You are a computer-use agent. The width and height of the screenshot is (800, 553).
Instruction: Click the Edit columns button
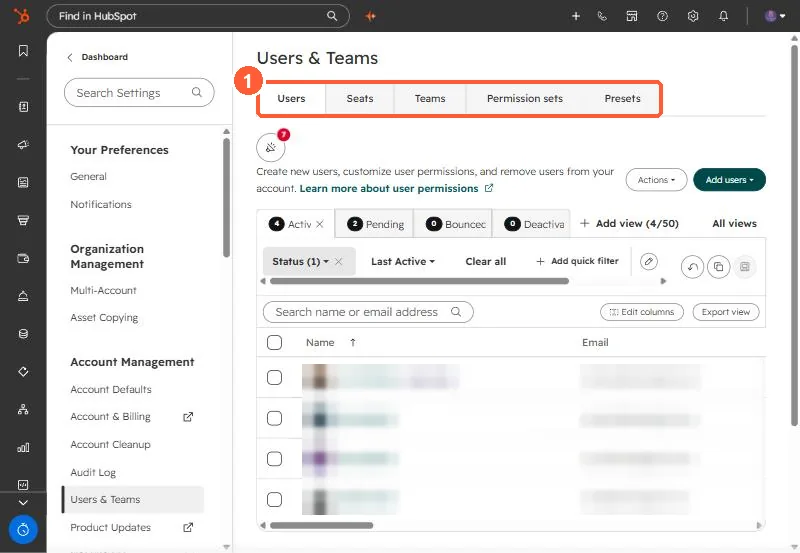pyautogui.click(x=642, y=312)
